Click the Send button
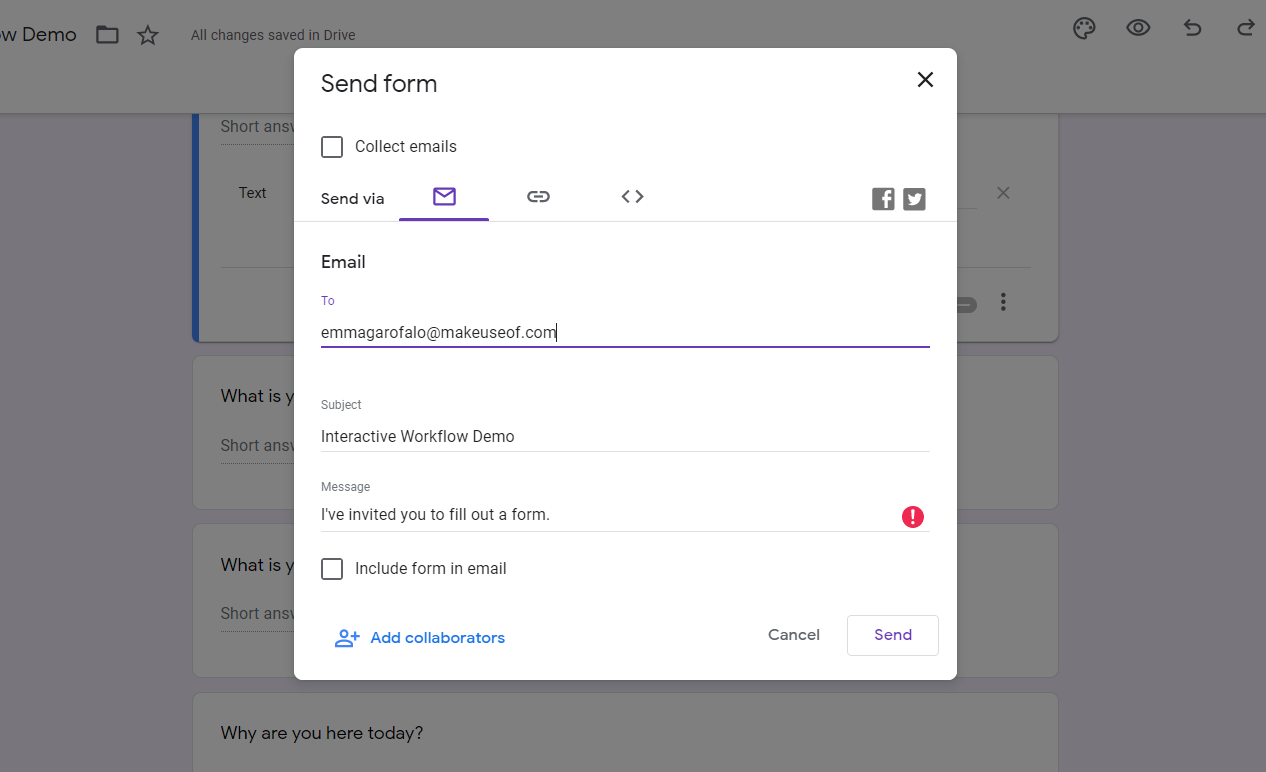 [892, 635]
